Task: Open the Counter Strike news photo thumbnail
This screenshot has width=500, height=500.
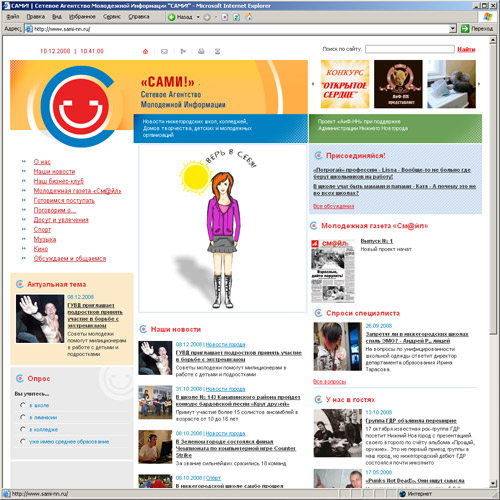Action: 155,447
